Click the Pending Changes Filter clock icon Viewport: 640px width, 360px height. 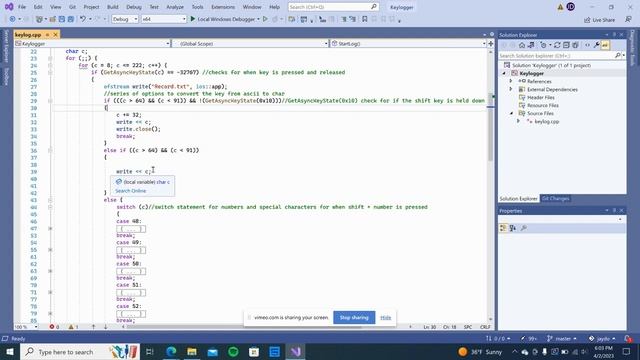click(543, 45)
